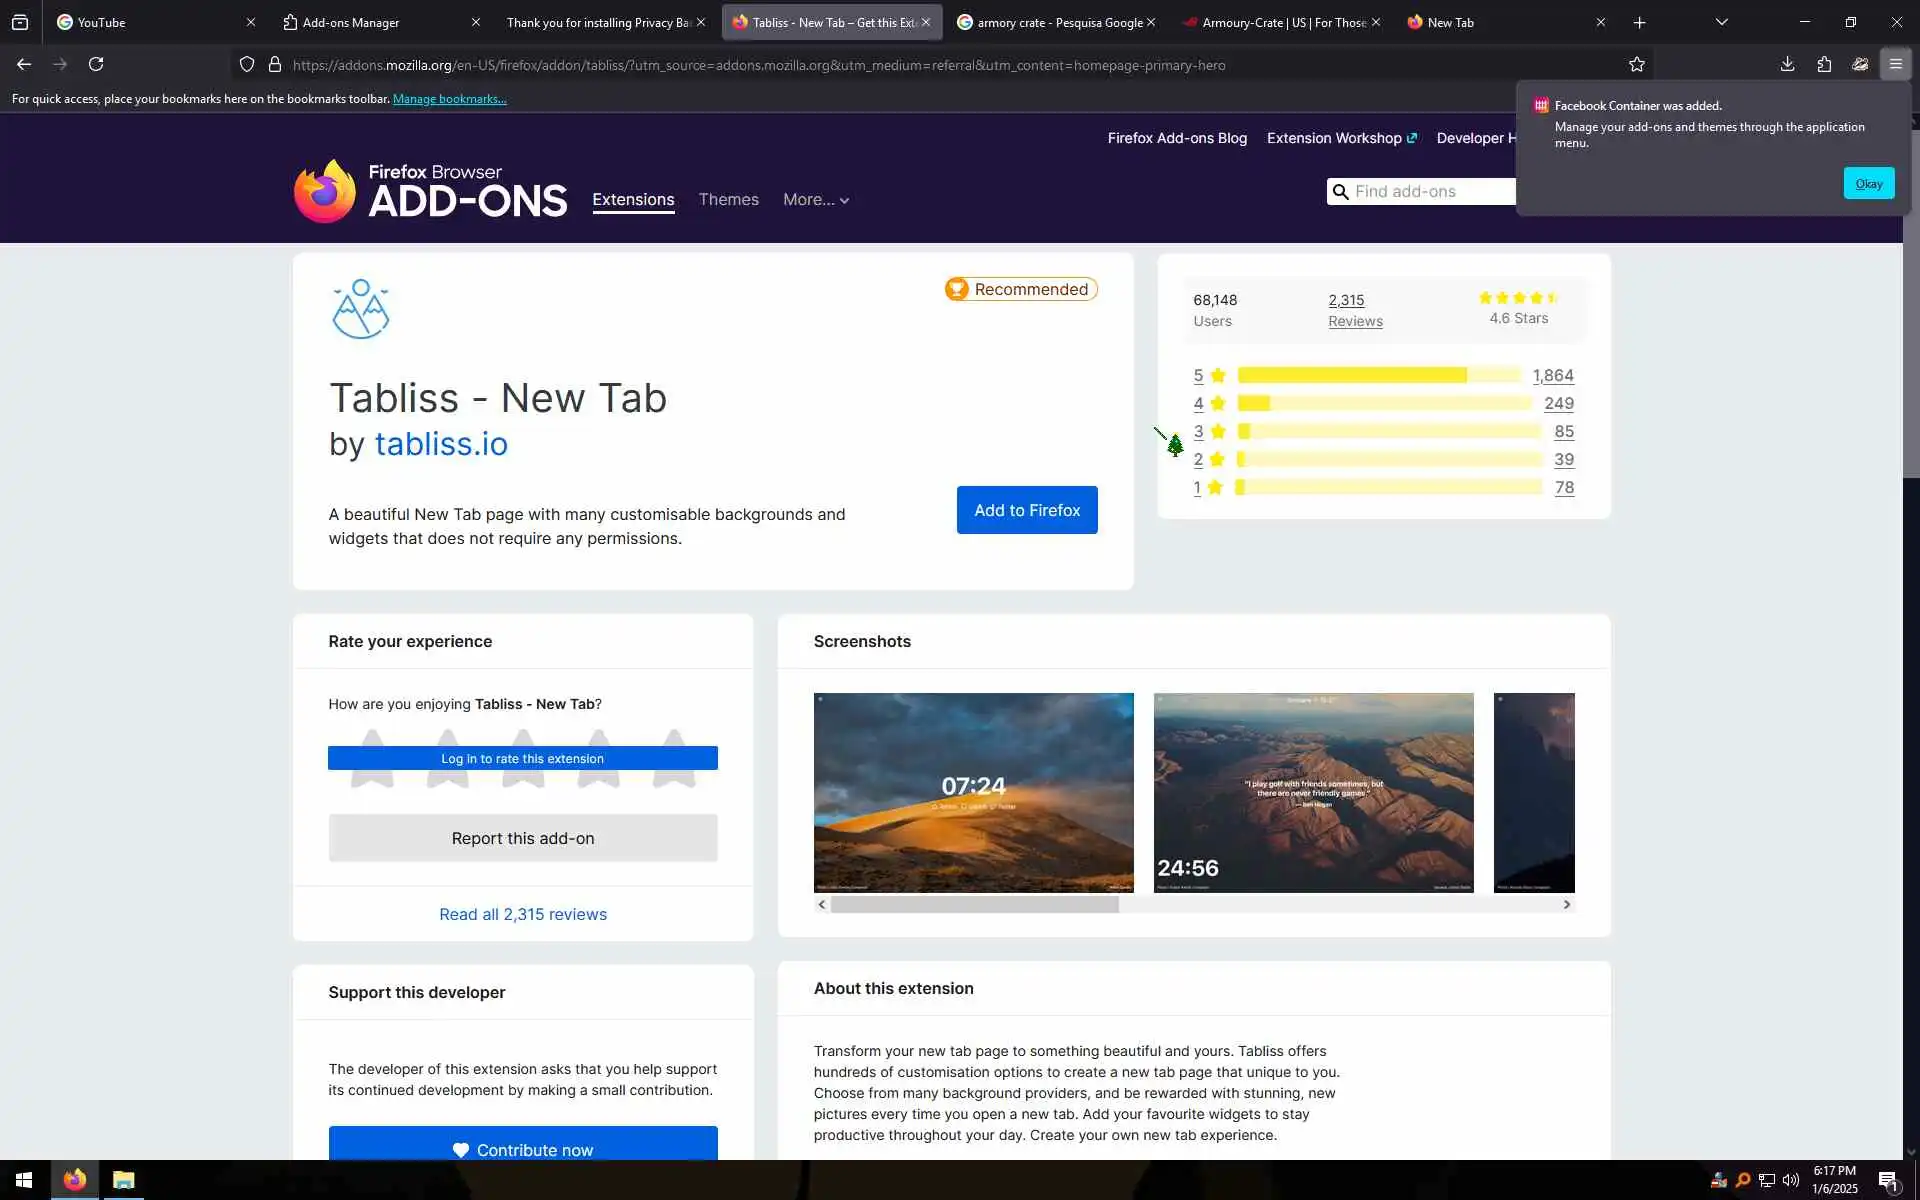Click the page reload icon
The image size is (1920, 1200).
(x=96, y=65)
